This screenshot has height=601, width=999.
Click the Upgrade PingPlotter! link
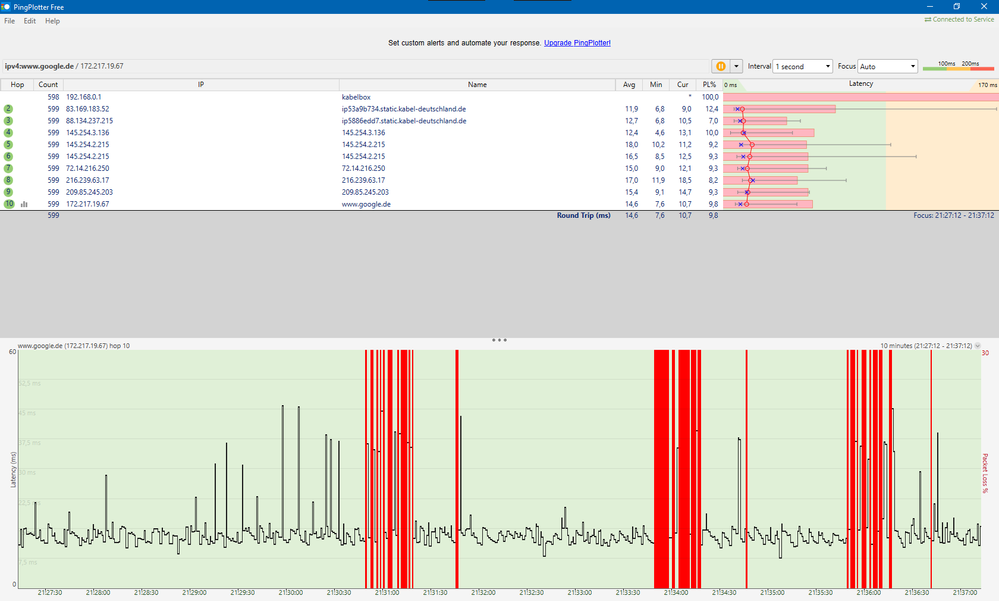coord(577,44)
